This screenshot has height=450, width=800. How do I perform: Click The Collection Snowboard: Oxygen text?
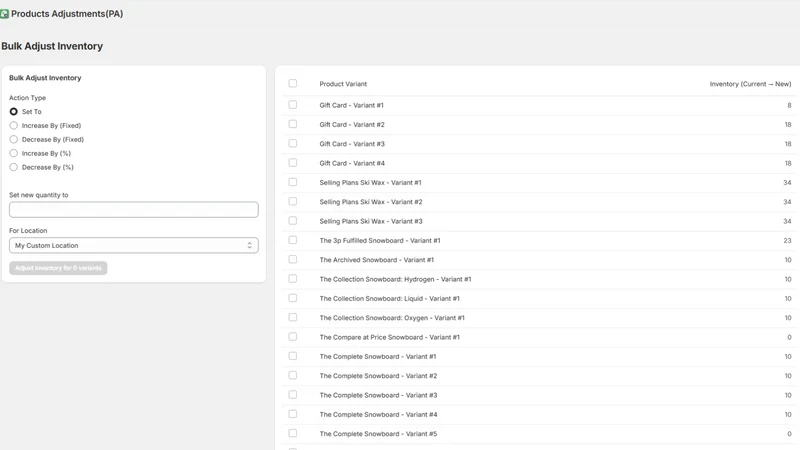tap(392, 318)
